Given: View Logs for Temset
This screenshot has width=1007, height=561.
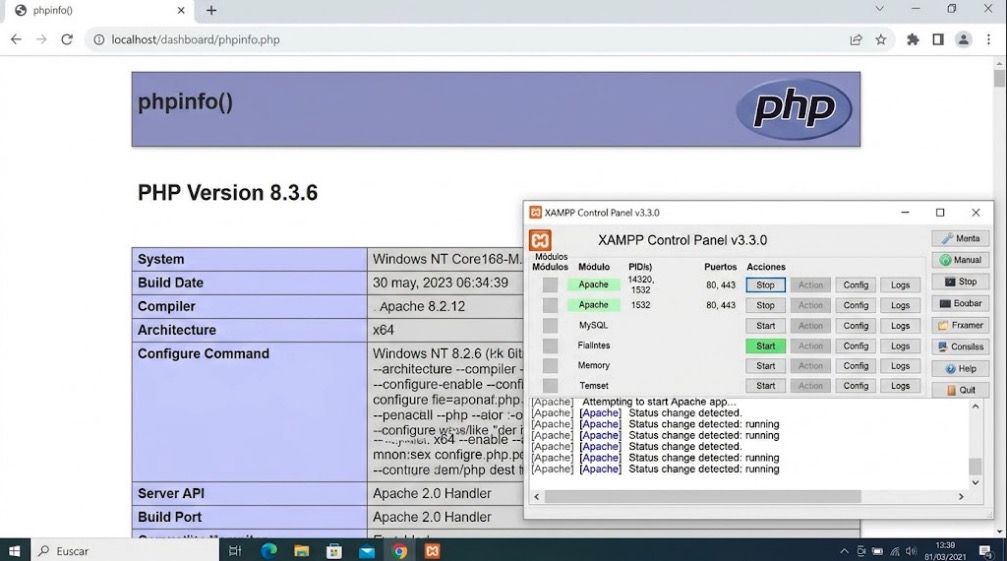Looking at the screenshot, I should (x=900, y=386).
